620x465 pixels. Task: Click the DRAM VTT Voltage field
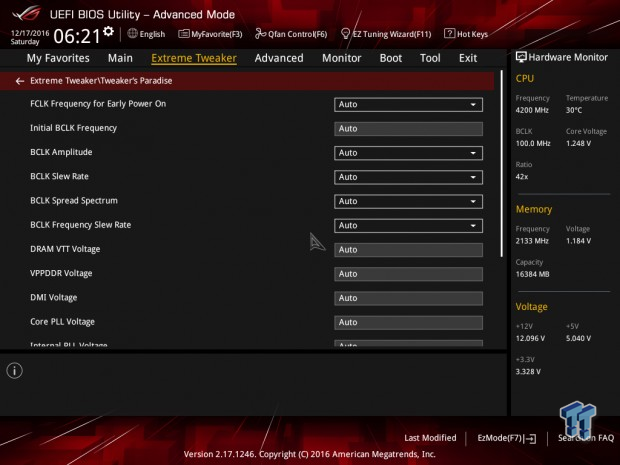[408, 250]
